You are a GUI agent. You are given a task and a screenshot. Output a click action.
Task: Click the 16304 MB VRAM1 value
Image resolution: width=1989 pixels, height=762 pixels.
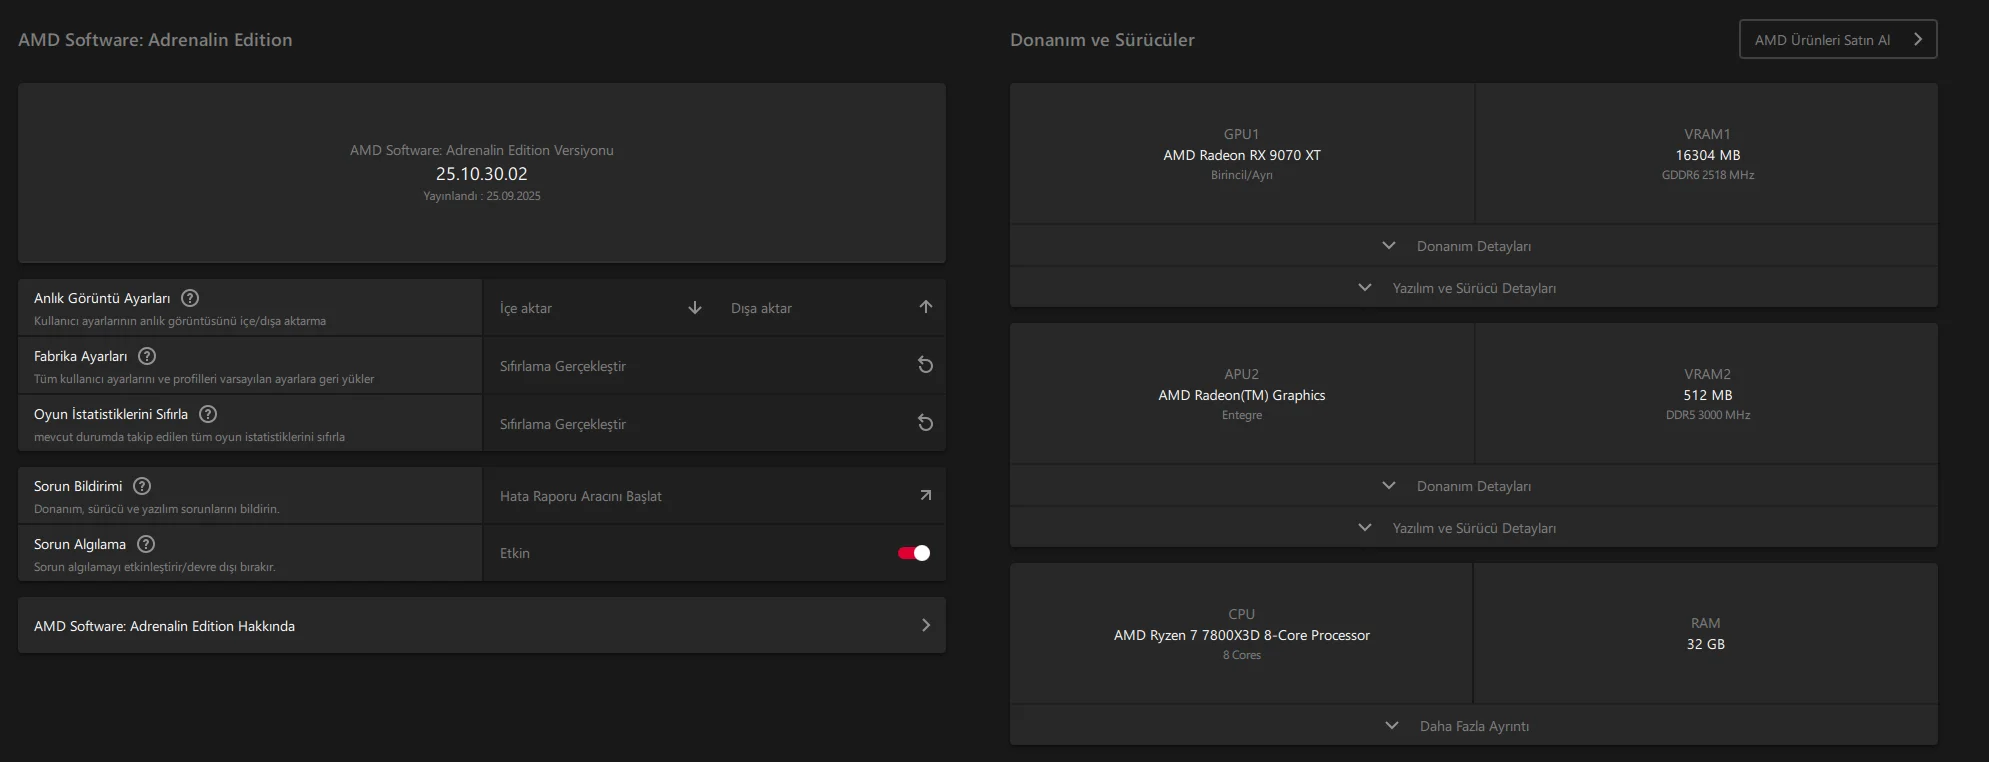tap(1708, 155)
